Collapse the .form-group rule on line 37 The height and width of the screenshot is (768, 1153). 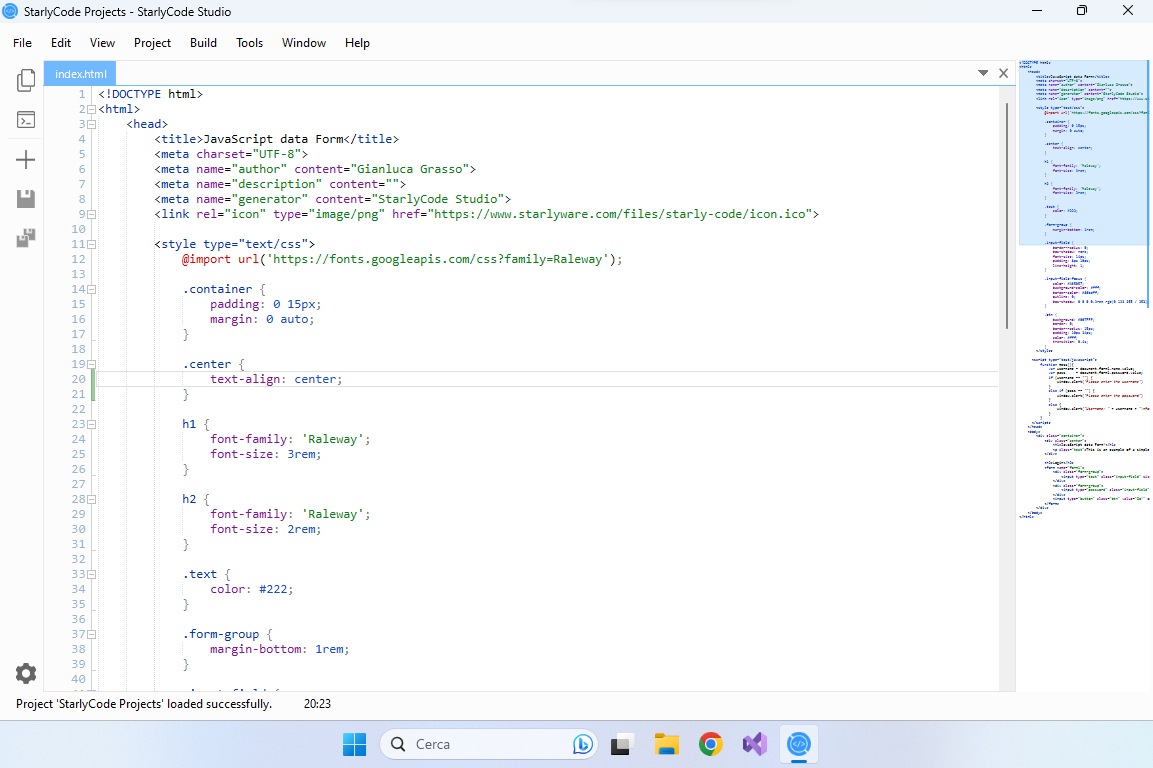coord(92,634)
